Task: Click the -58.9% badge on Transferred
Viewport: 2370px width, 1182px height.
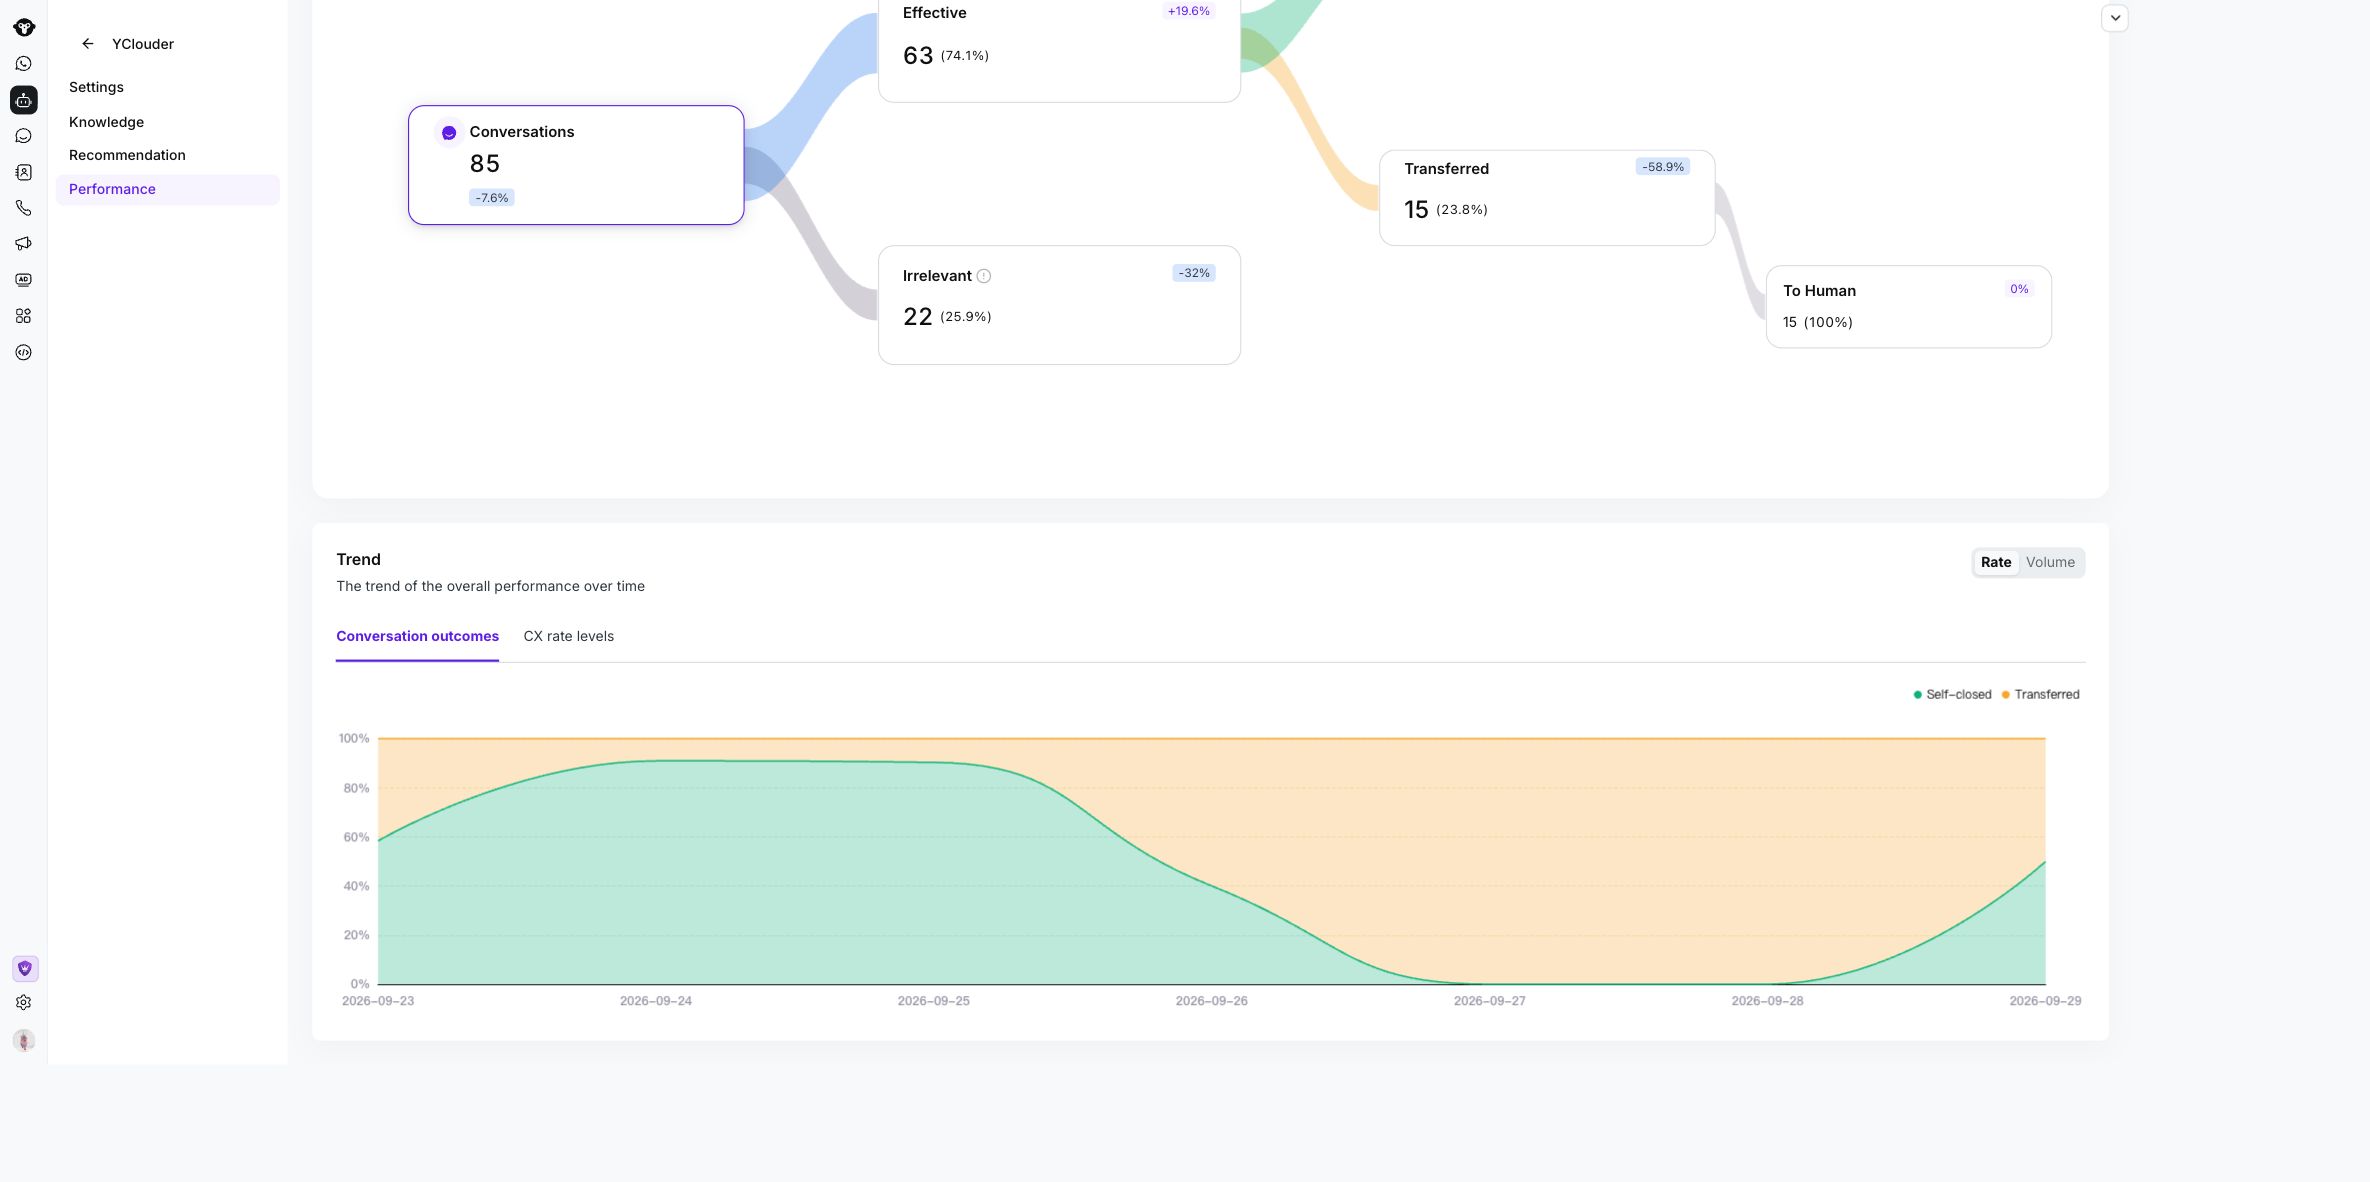Action: [x=1663, y=167]
